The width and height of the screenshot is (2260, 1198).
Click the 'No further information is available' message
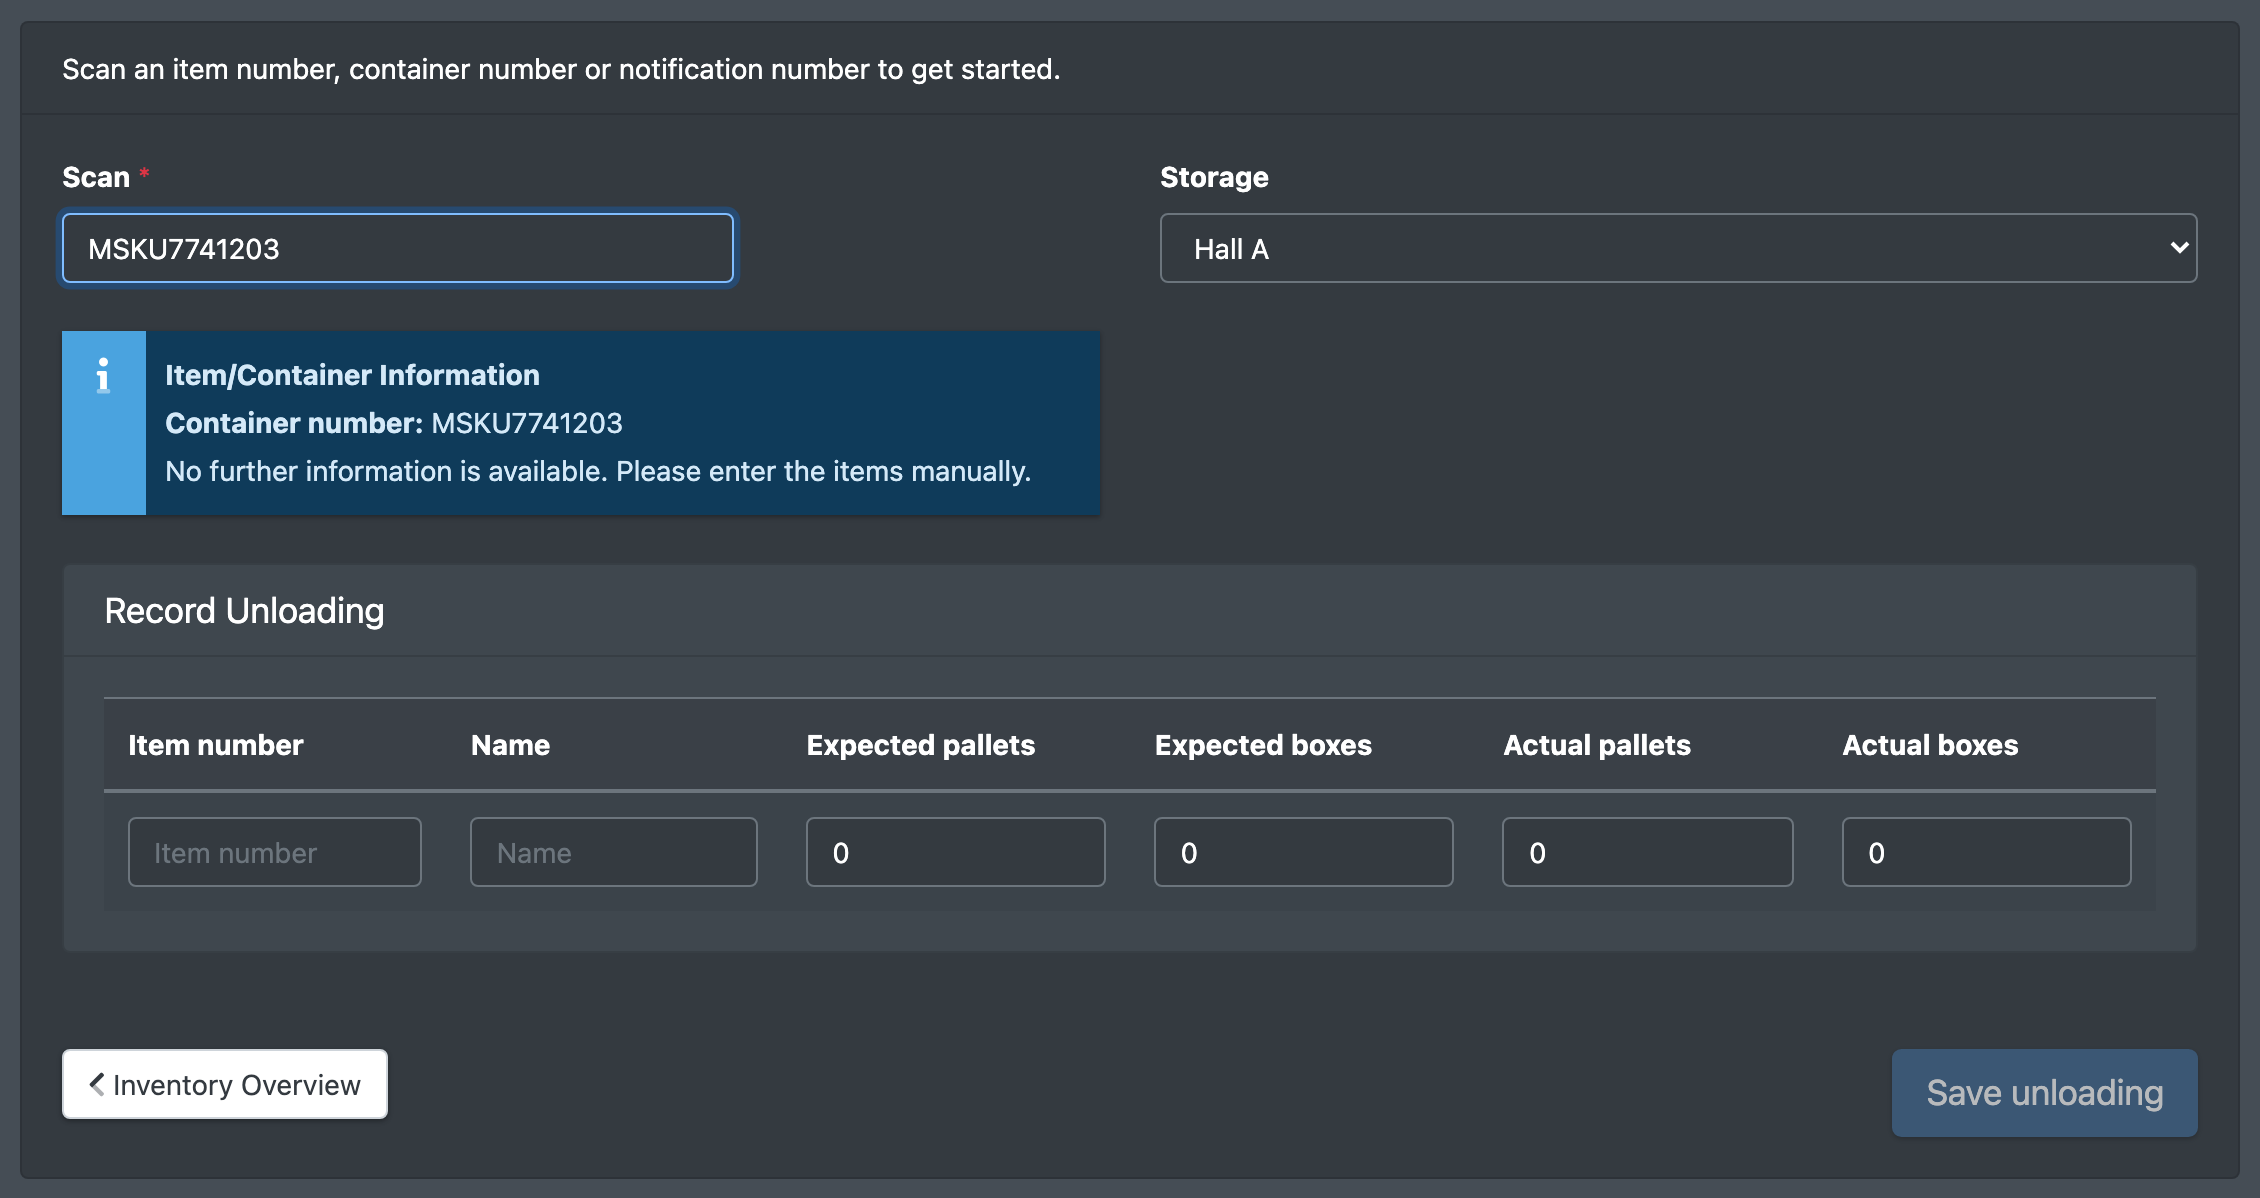pyautogui.click(x=598, y=471)
